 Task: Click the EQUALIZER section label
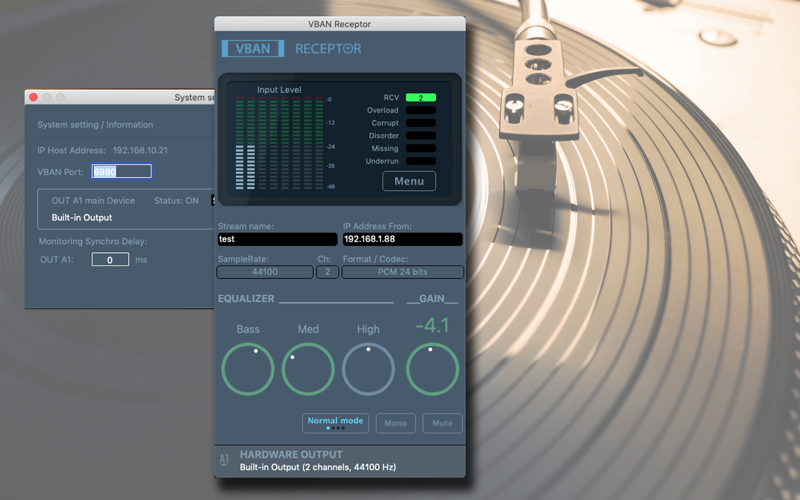click(x=246, y=299)
